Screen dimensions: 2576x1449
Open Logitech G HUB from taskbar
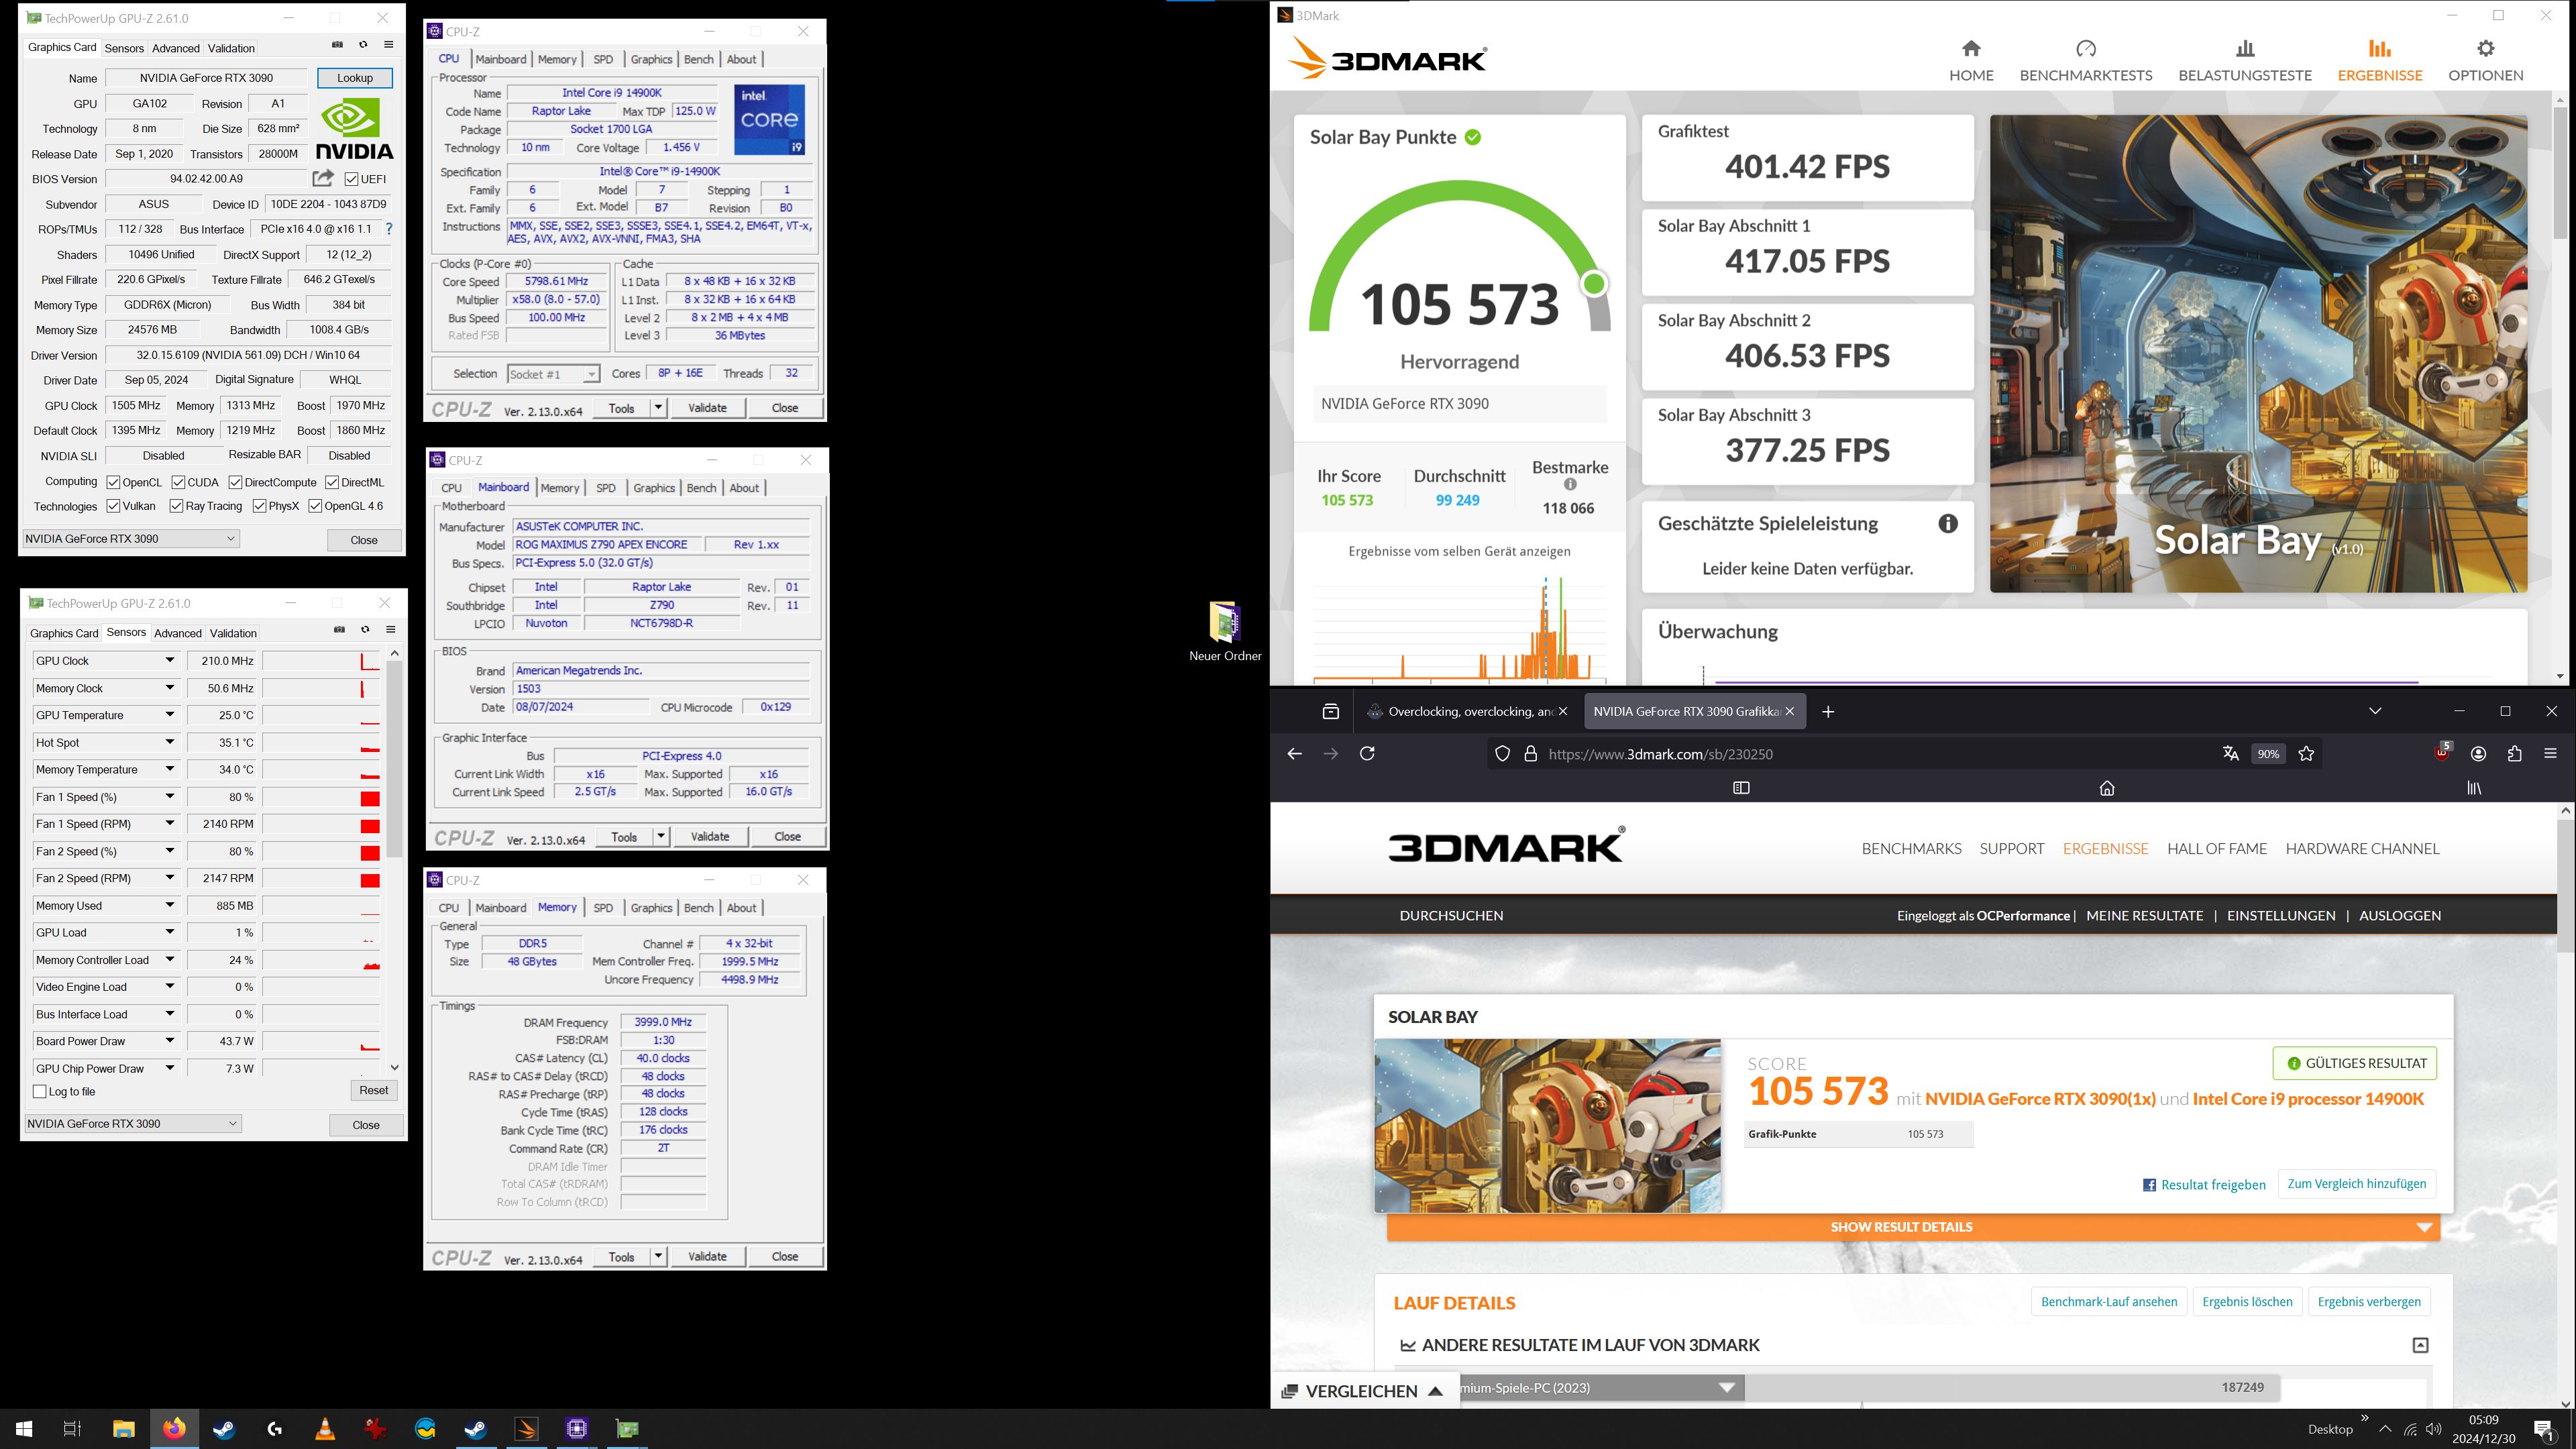click(x=275, y=1429)
